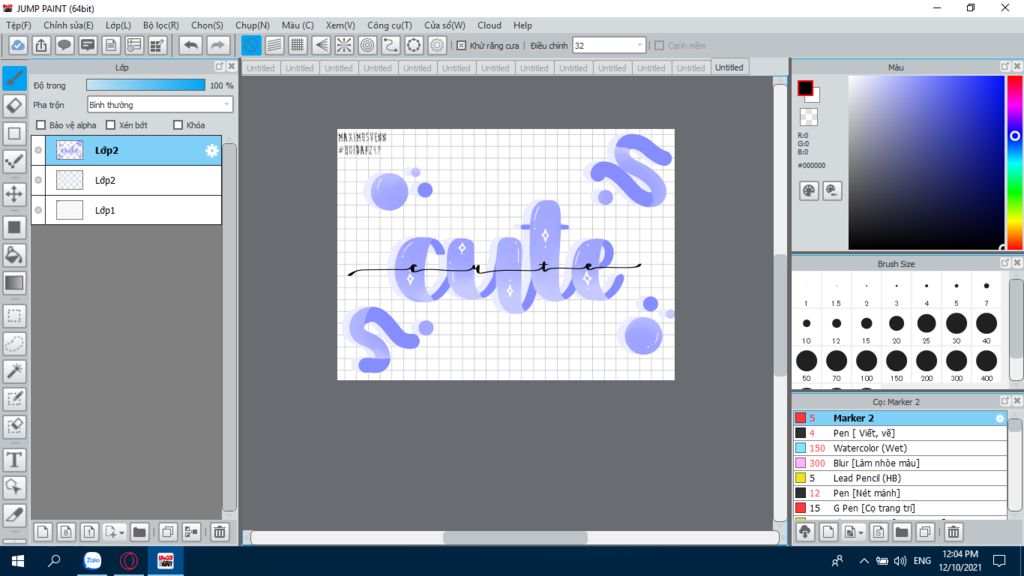The image size is (1024, 576).
Task: Select the Eraser tool
Action: tap(14, 106)
